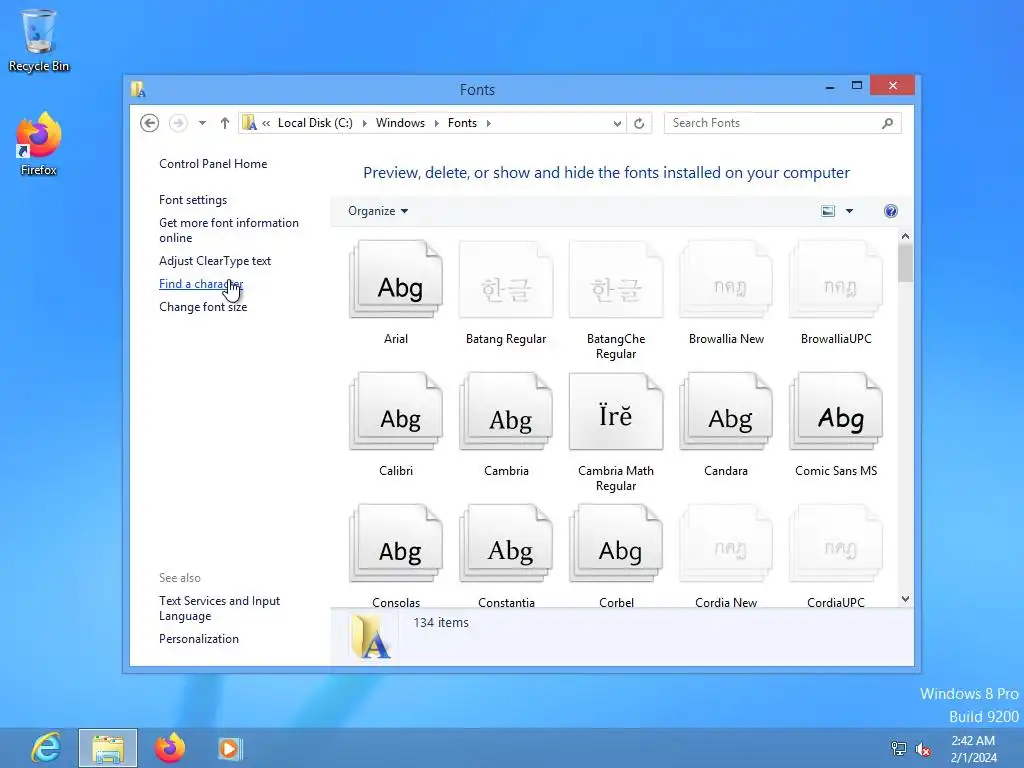1024x768 pixels.
Task: Refresh the Fonts folder view
Action: coord(639,123)
